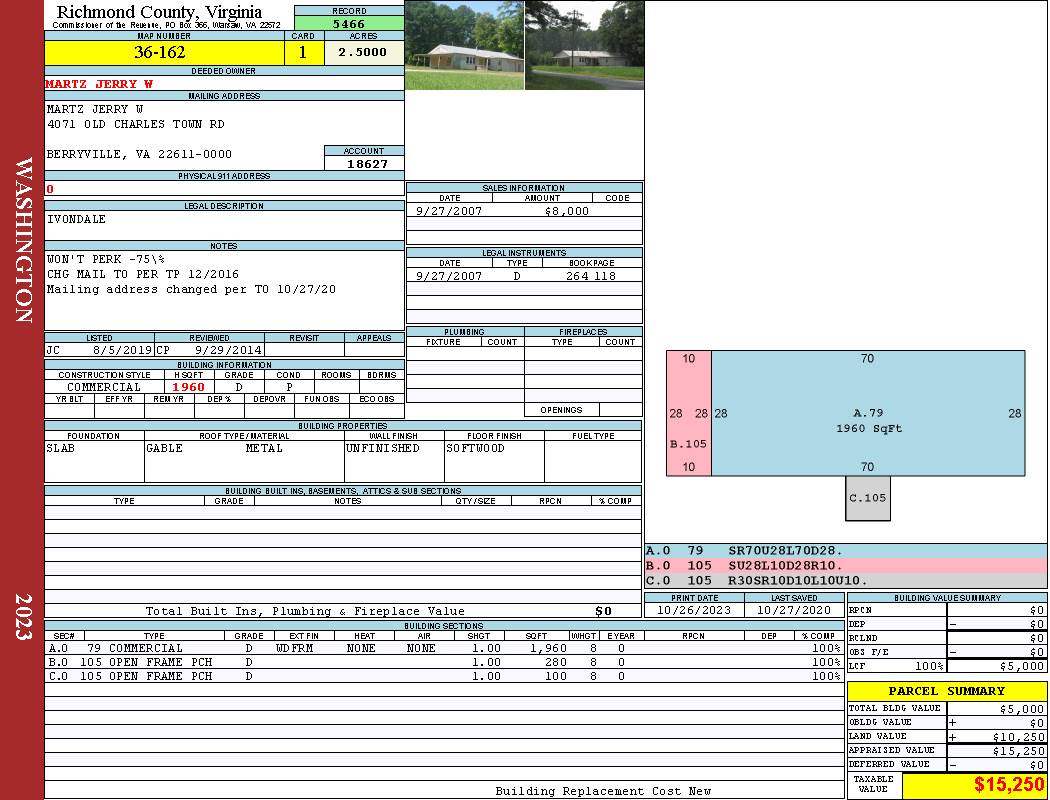This screenshot has width=1050, height=800.
Task: Select wall finish UNFINISHED
Action: tap(382, 449)
